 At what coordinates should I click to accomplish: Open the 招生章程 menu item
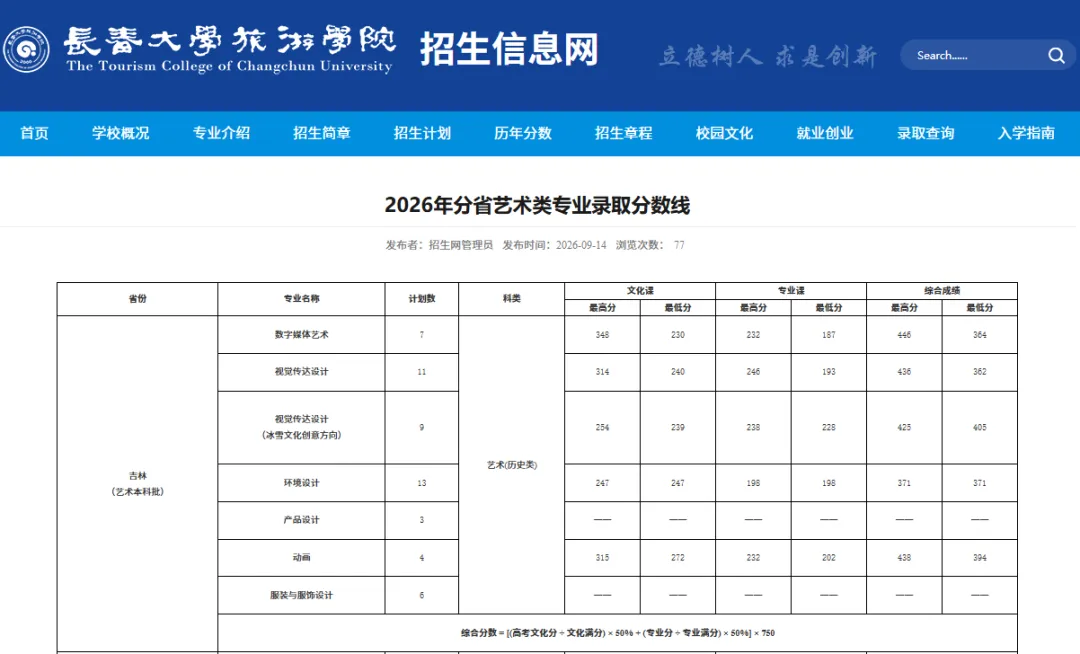(x=623, y=134)
